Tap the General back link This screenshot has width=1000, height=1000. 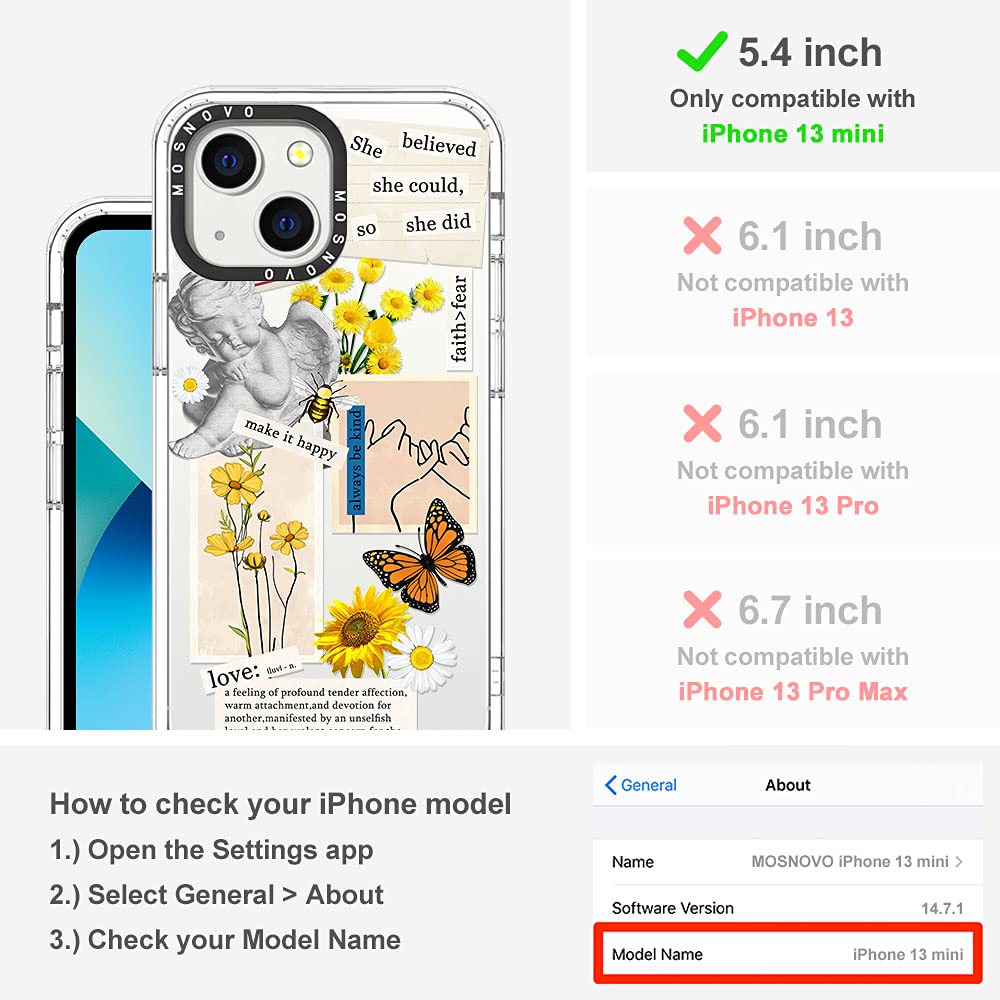pyautogui.click(x=640, y=785)
